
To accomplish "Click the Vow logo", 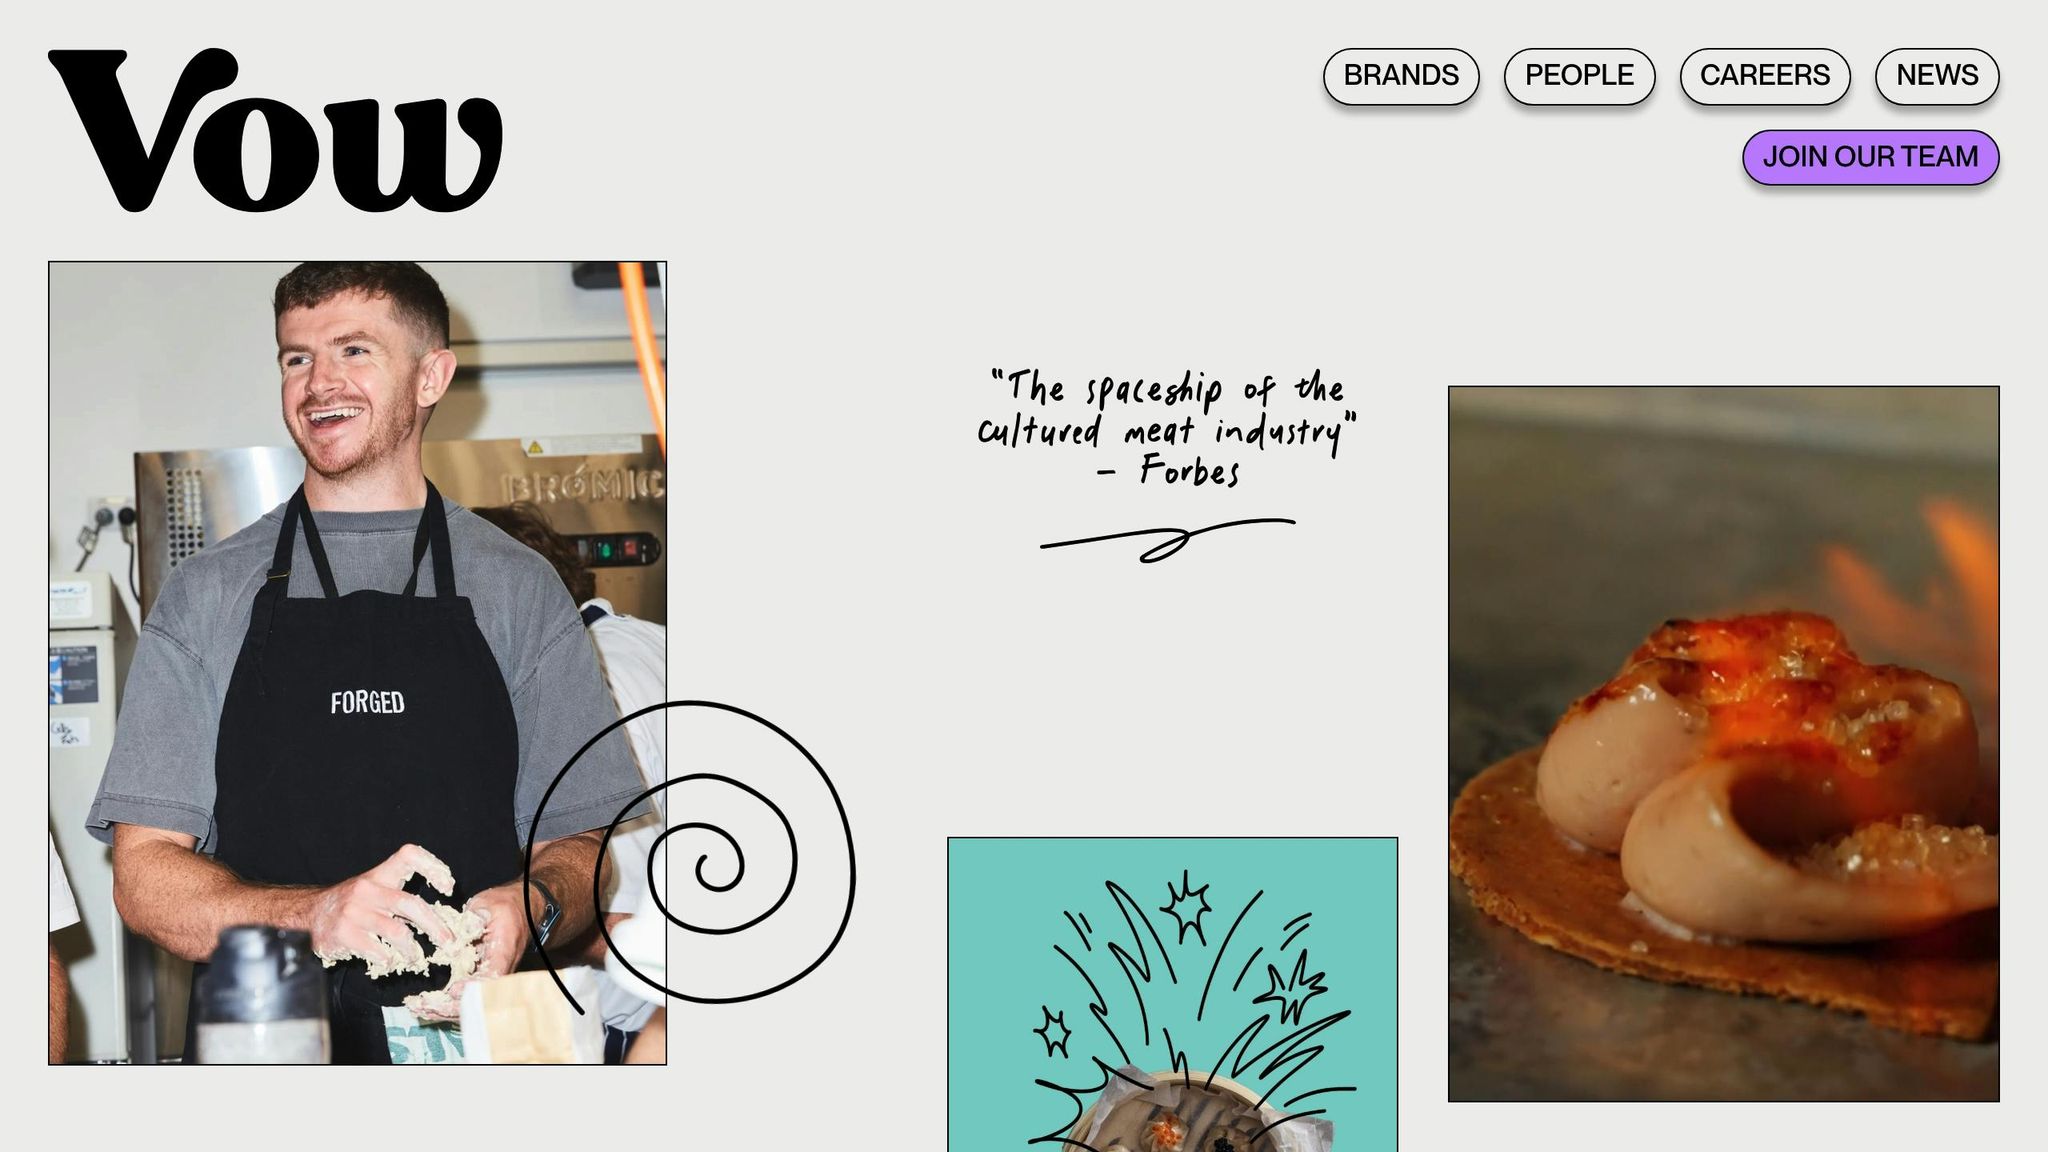I will coord(275,130).
